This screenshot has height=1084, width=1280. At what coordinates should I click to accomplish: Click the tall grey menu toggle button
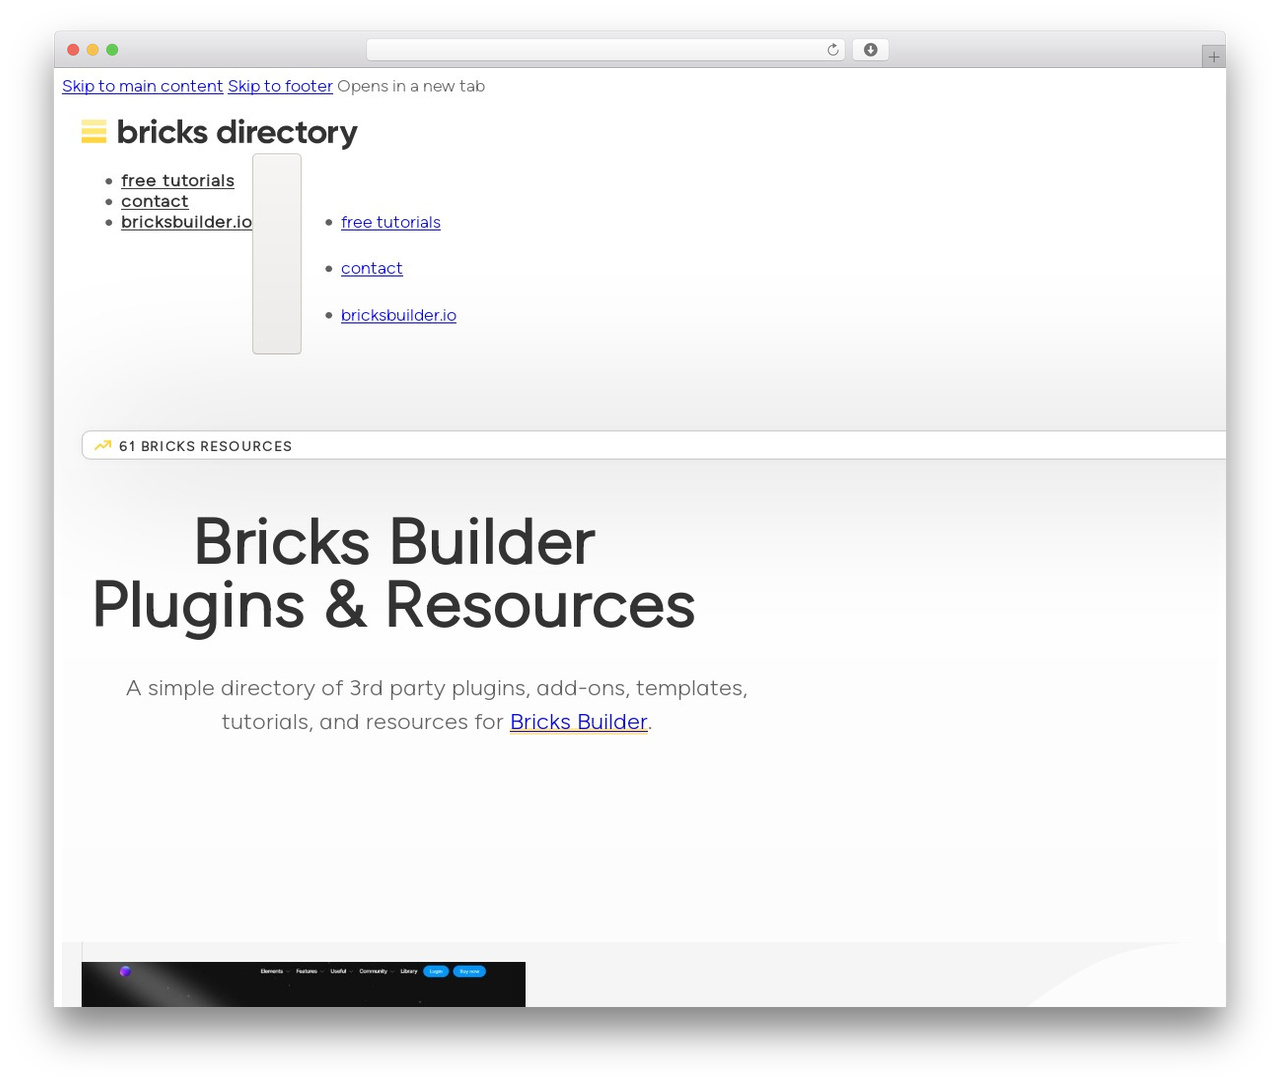click(x=277, y=254)
